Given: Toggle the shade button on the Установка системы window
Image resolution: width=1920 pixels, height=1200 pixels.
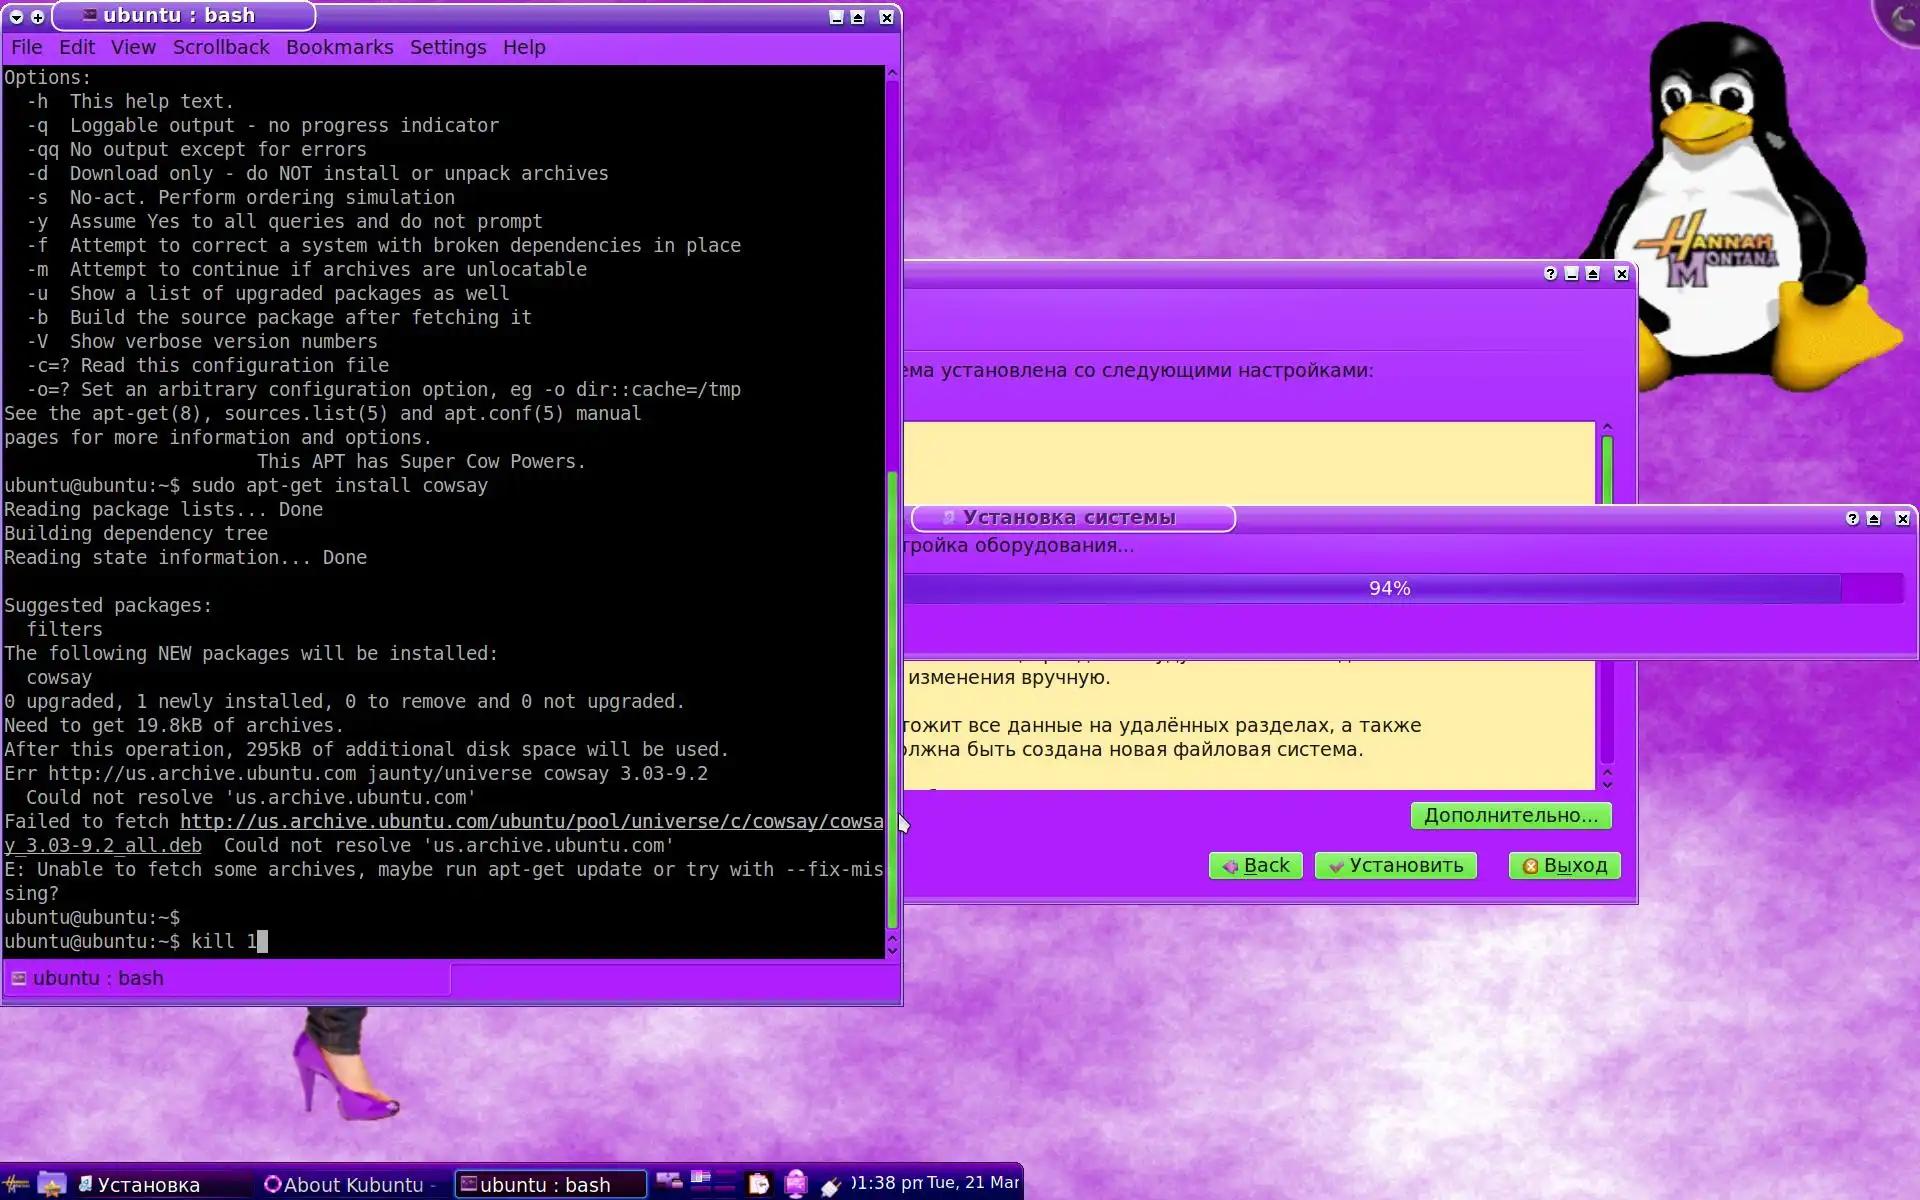Looking at the screenshot, I should [1874, 518].
